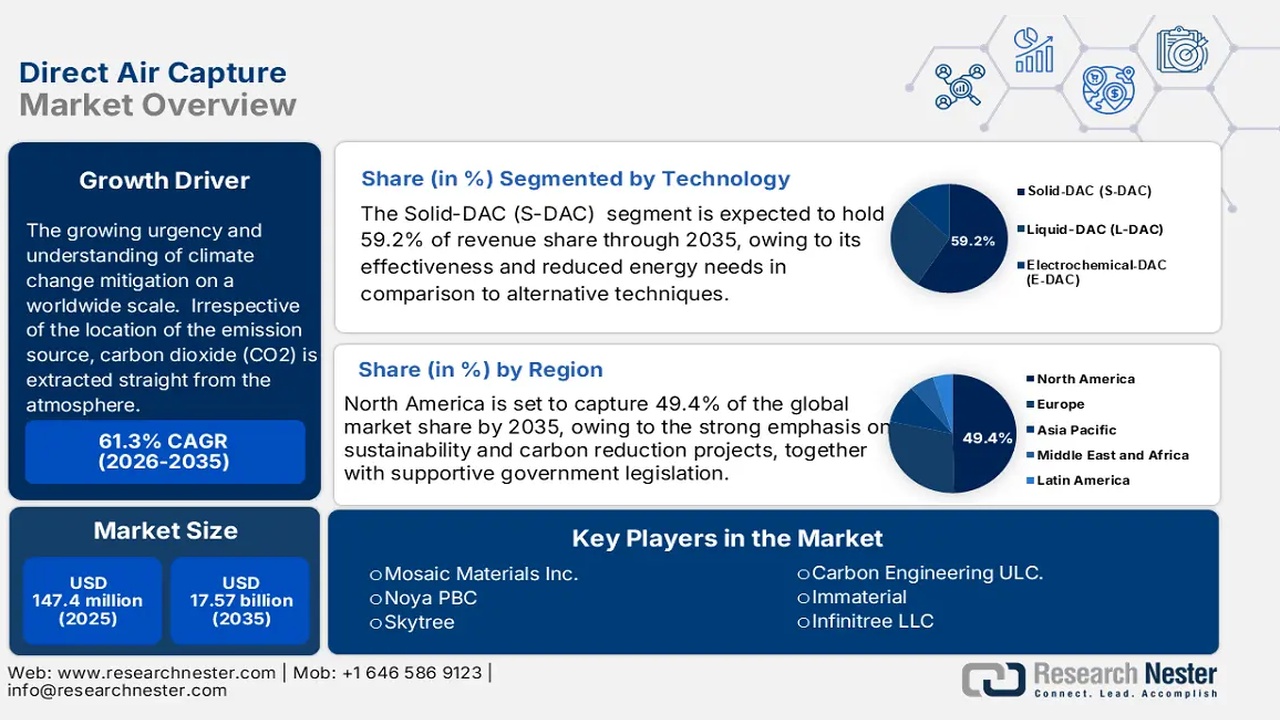Click the Growth Driver heading
This screenshot has width=1280, height=720.
(165, 181)
